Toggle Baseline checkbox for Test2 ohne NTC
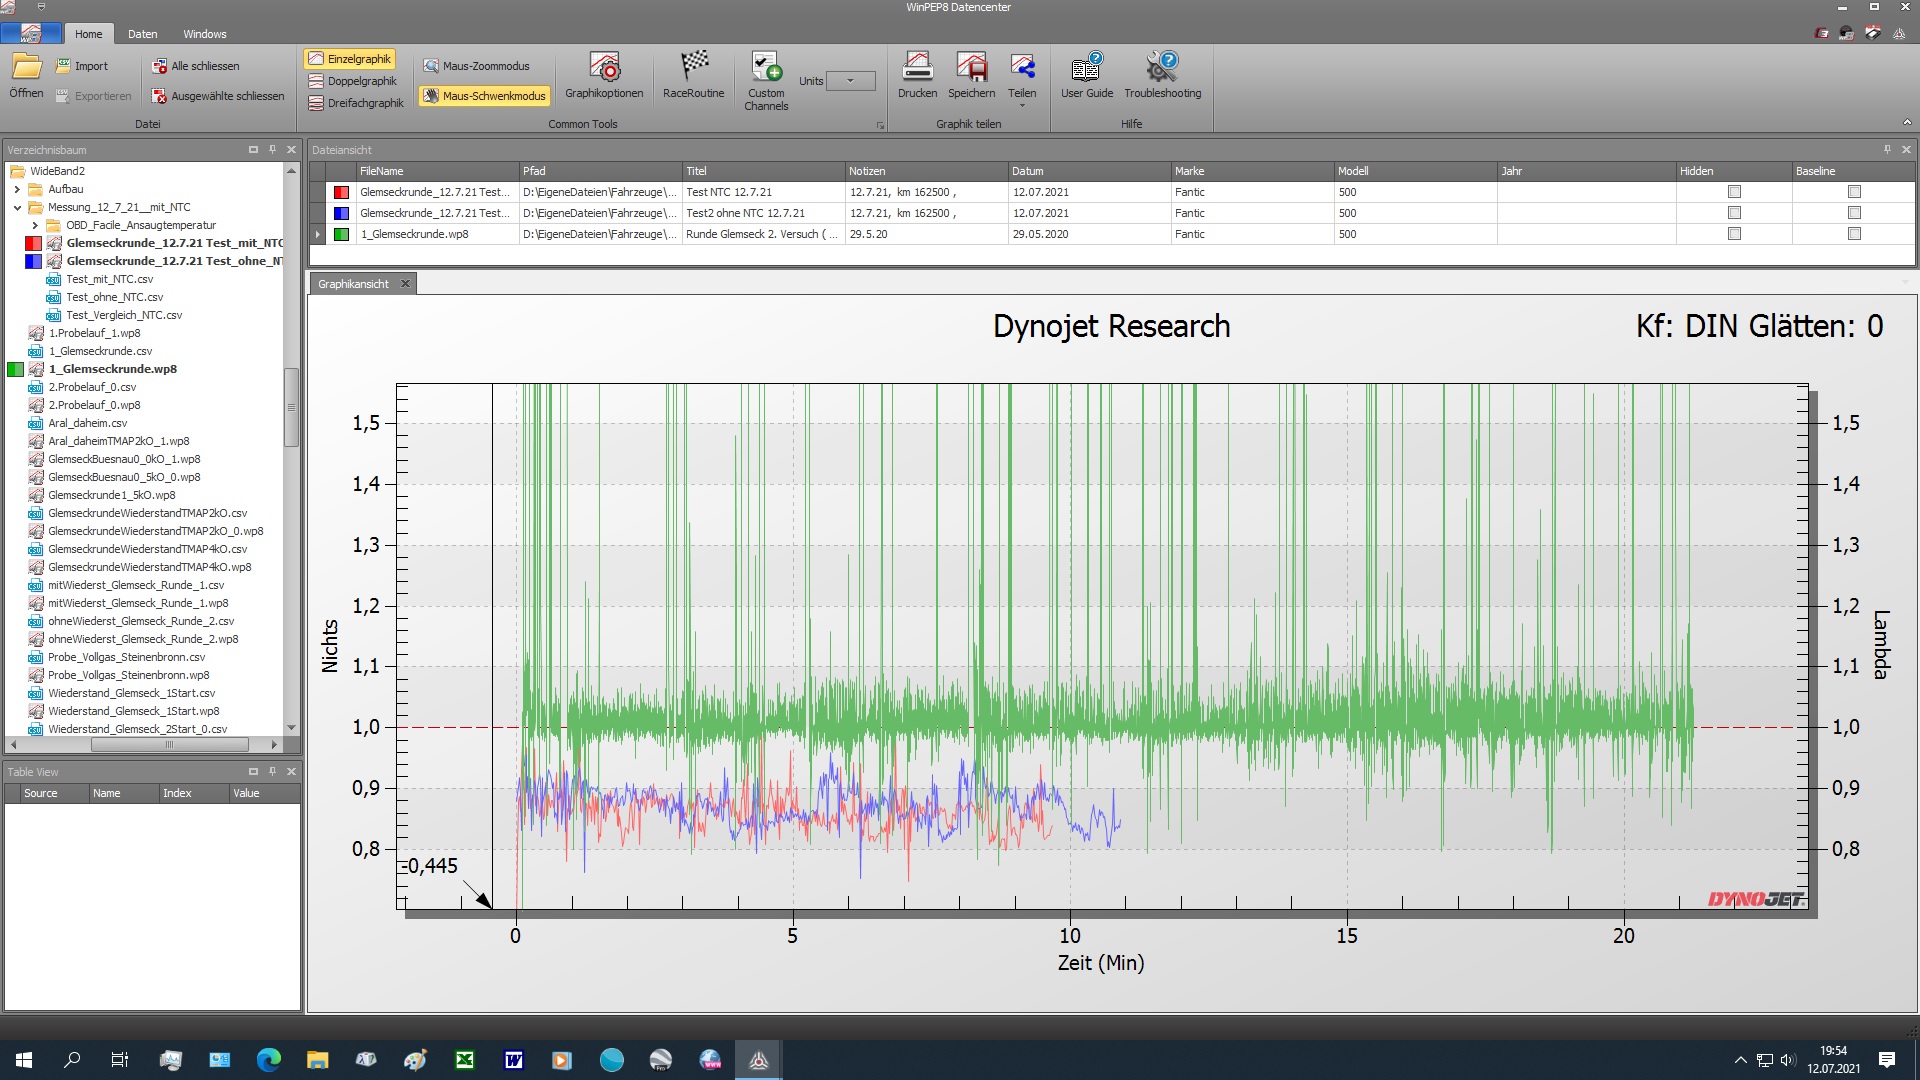Screen dimensions: 1920x1080 pos(1854,213)
